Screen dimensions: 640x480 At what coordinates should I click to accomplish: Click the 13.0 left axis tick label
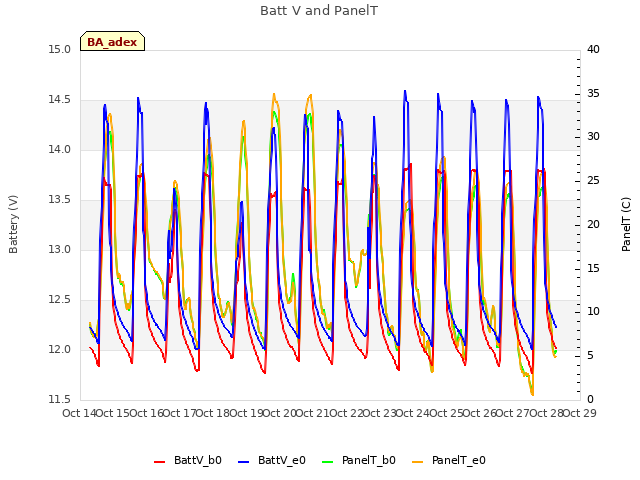pos(59,250)
